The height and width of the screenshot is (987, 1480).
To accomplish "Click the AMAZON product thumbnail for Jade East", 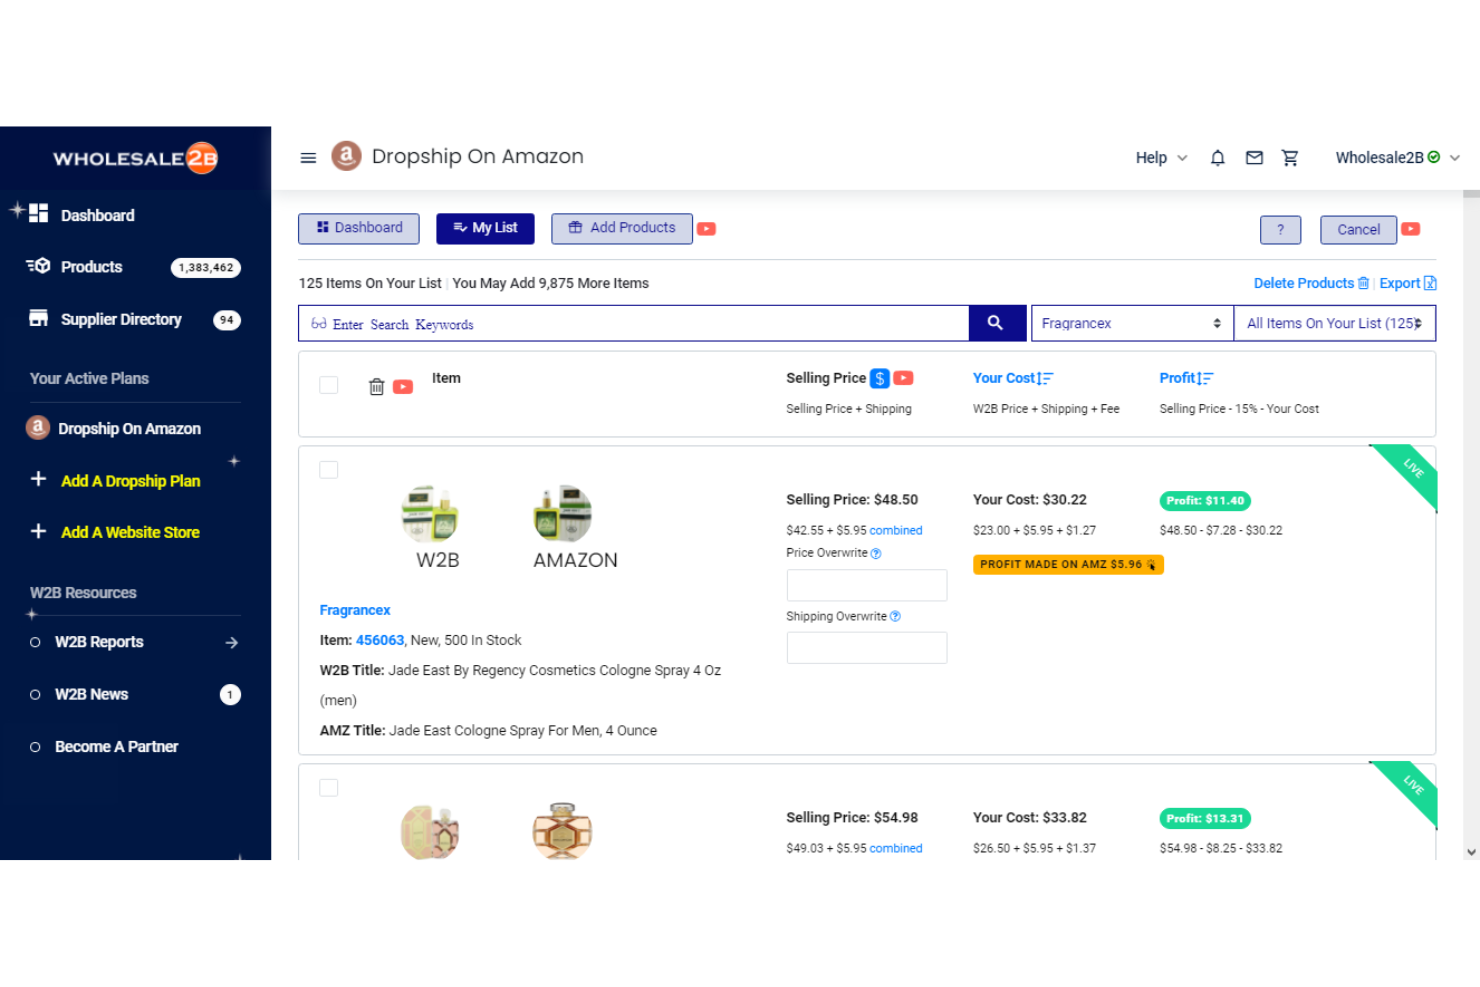I will 562,513.
